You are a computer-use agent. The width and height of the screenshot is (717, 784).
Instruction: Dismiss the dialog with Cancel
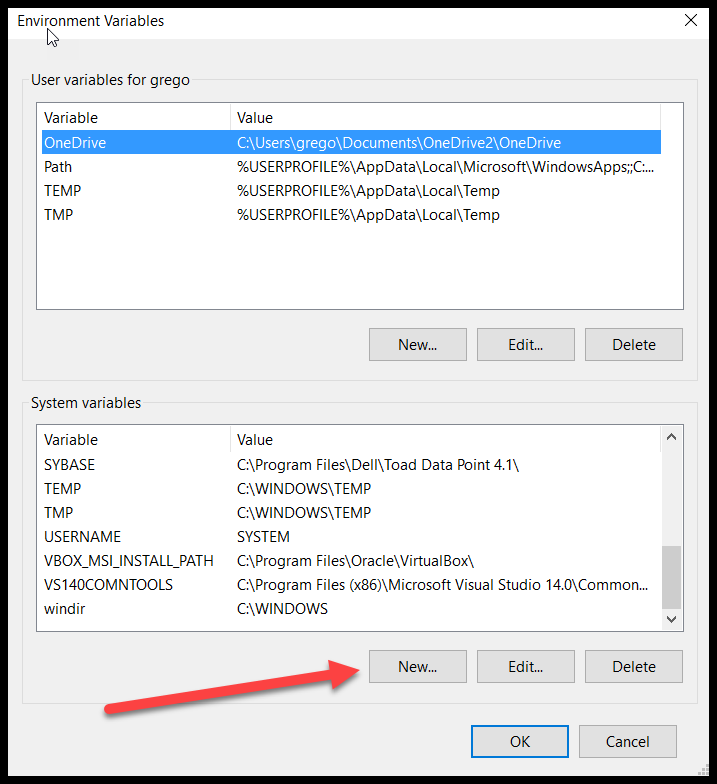point(628,742)
